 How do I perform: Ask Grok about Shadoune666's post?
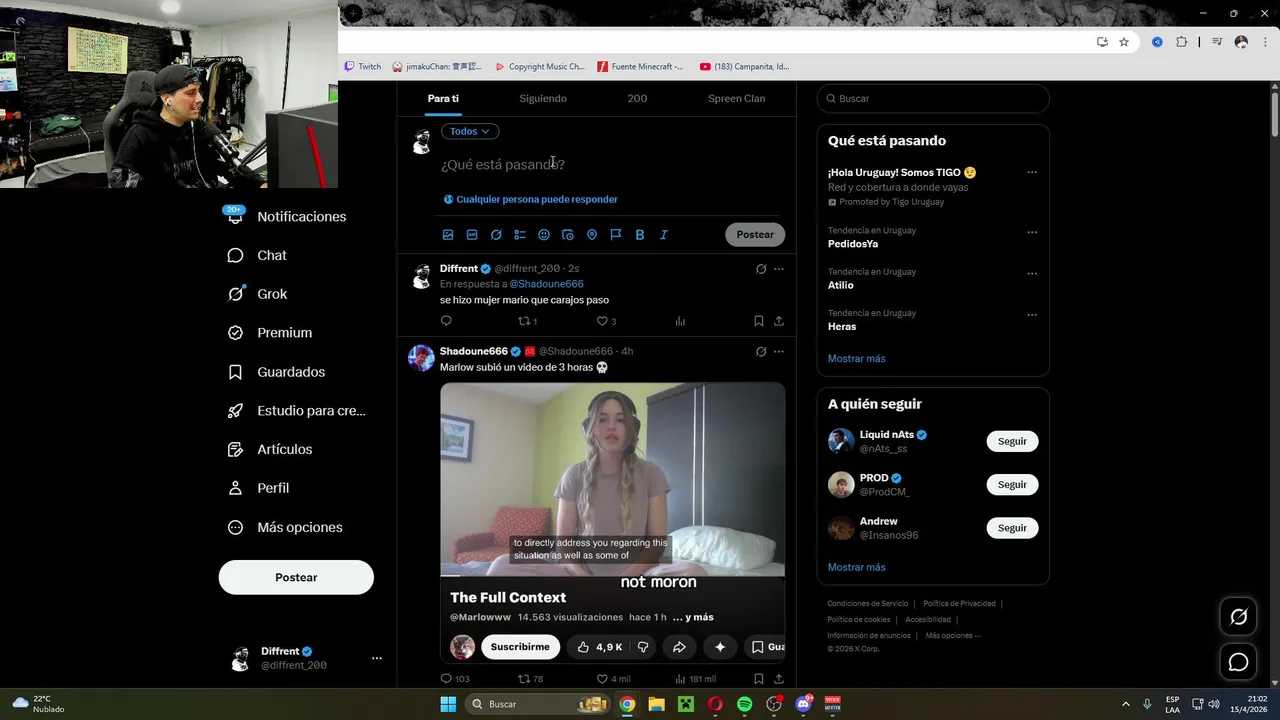click(x=761, y=352)
